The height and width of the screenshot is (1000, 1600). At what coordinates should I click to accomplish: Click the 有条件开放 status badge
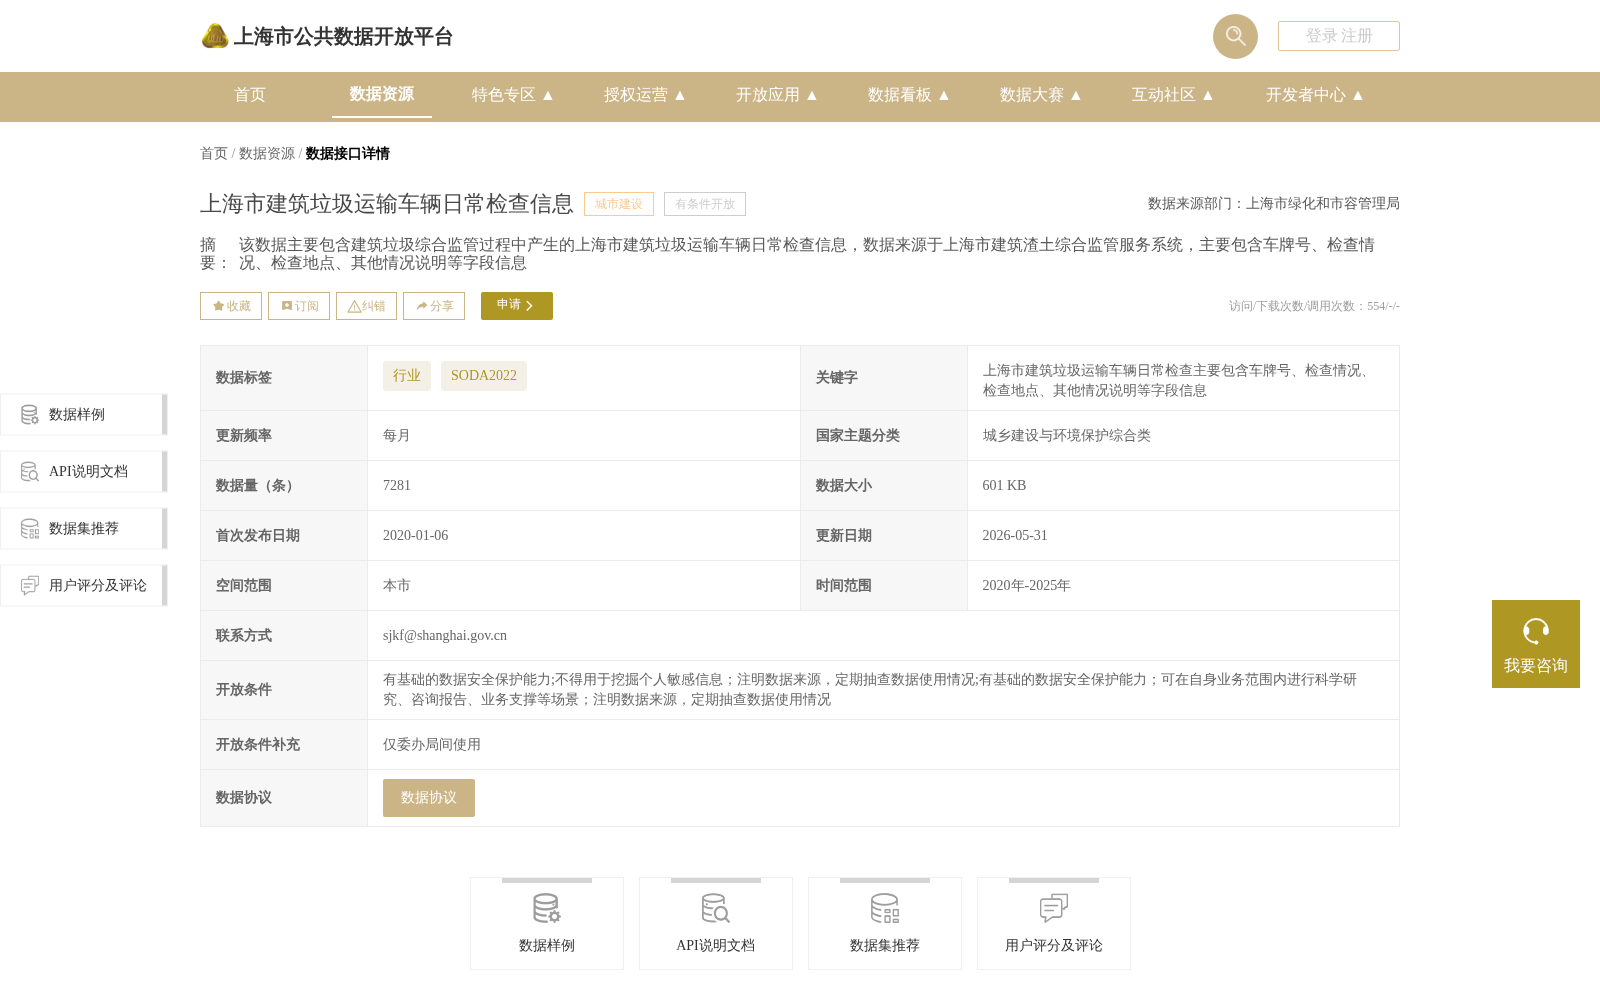(705, 204)
